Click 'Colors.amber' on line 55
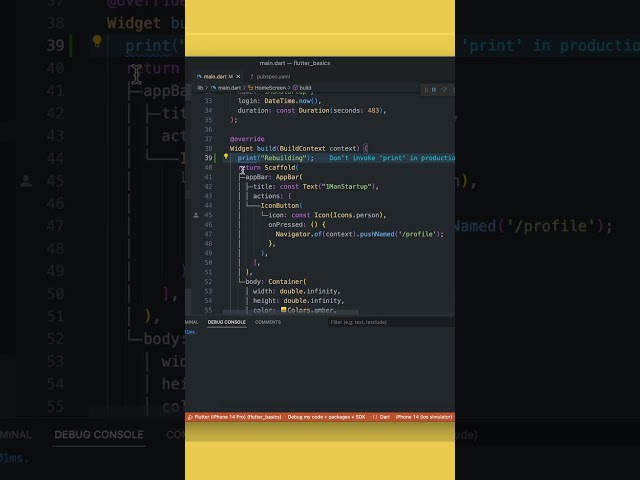Image resolution: width=640 pixels, height=480 pixels. pos(311,310)
